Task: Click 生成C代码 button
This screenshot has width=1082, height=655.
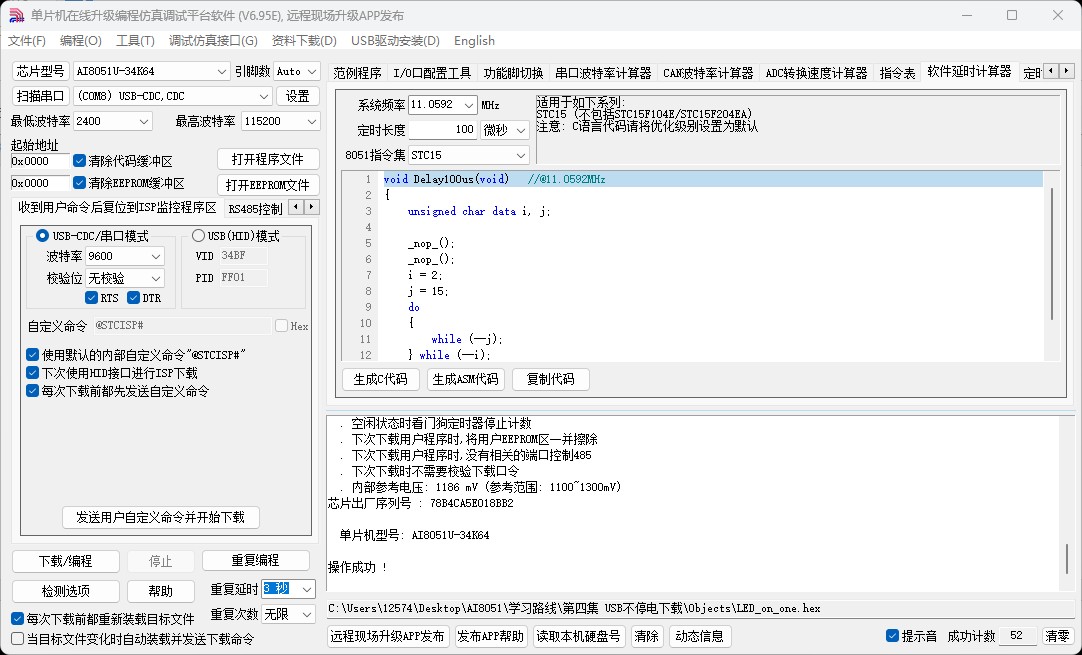Action: [x=380, y=379]
